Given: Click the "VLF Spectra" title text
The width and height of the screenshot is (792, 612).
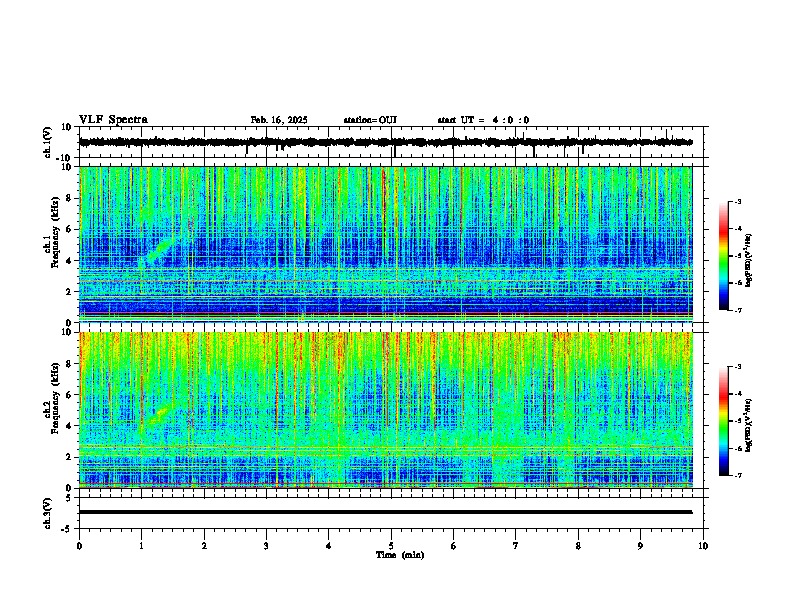Looking at the screenshot, I should 113,120.
